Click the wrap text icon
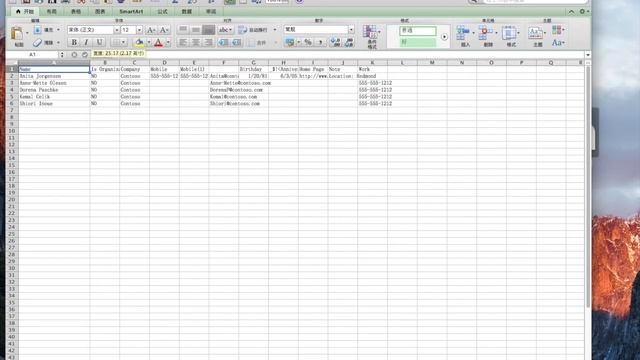Screen dimensions: 640x360 pyautogui.click(x=242, y=30)
